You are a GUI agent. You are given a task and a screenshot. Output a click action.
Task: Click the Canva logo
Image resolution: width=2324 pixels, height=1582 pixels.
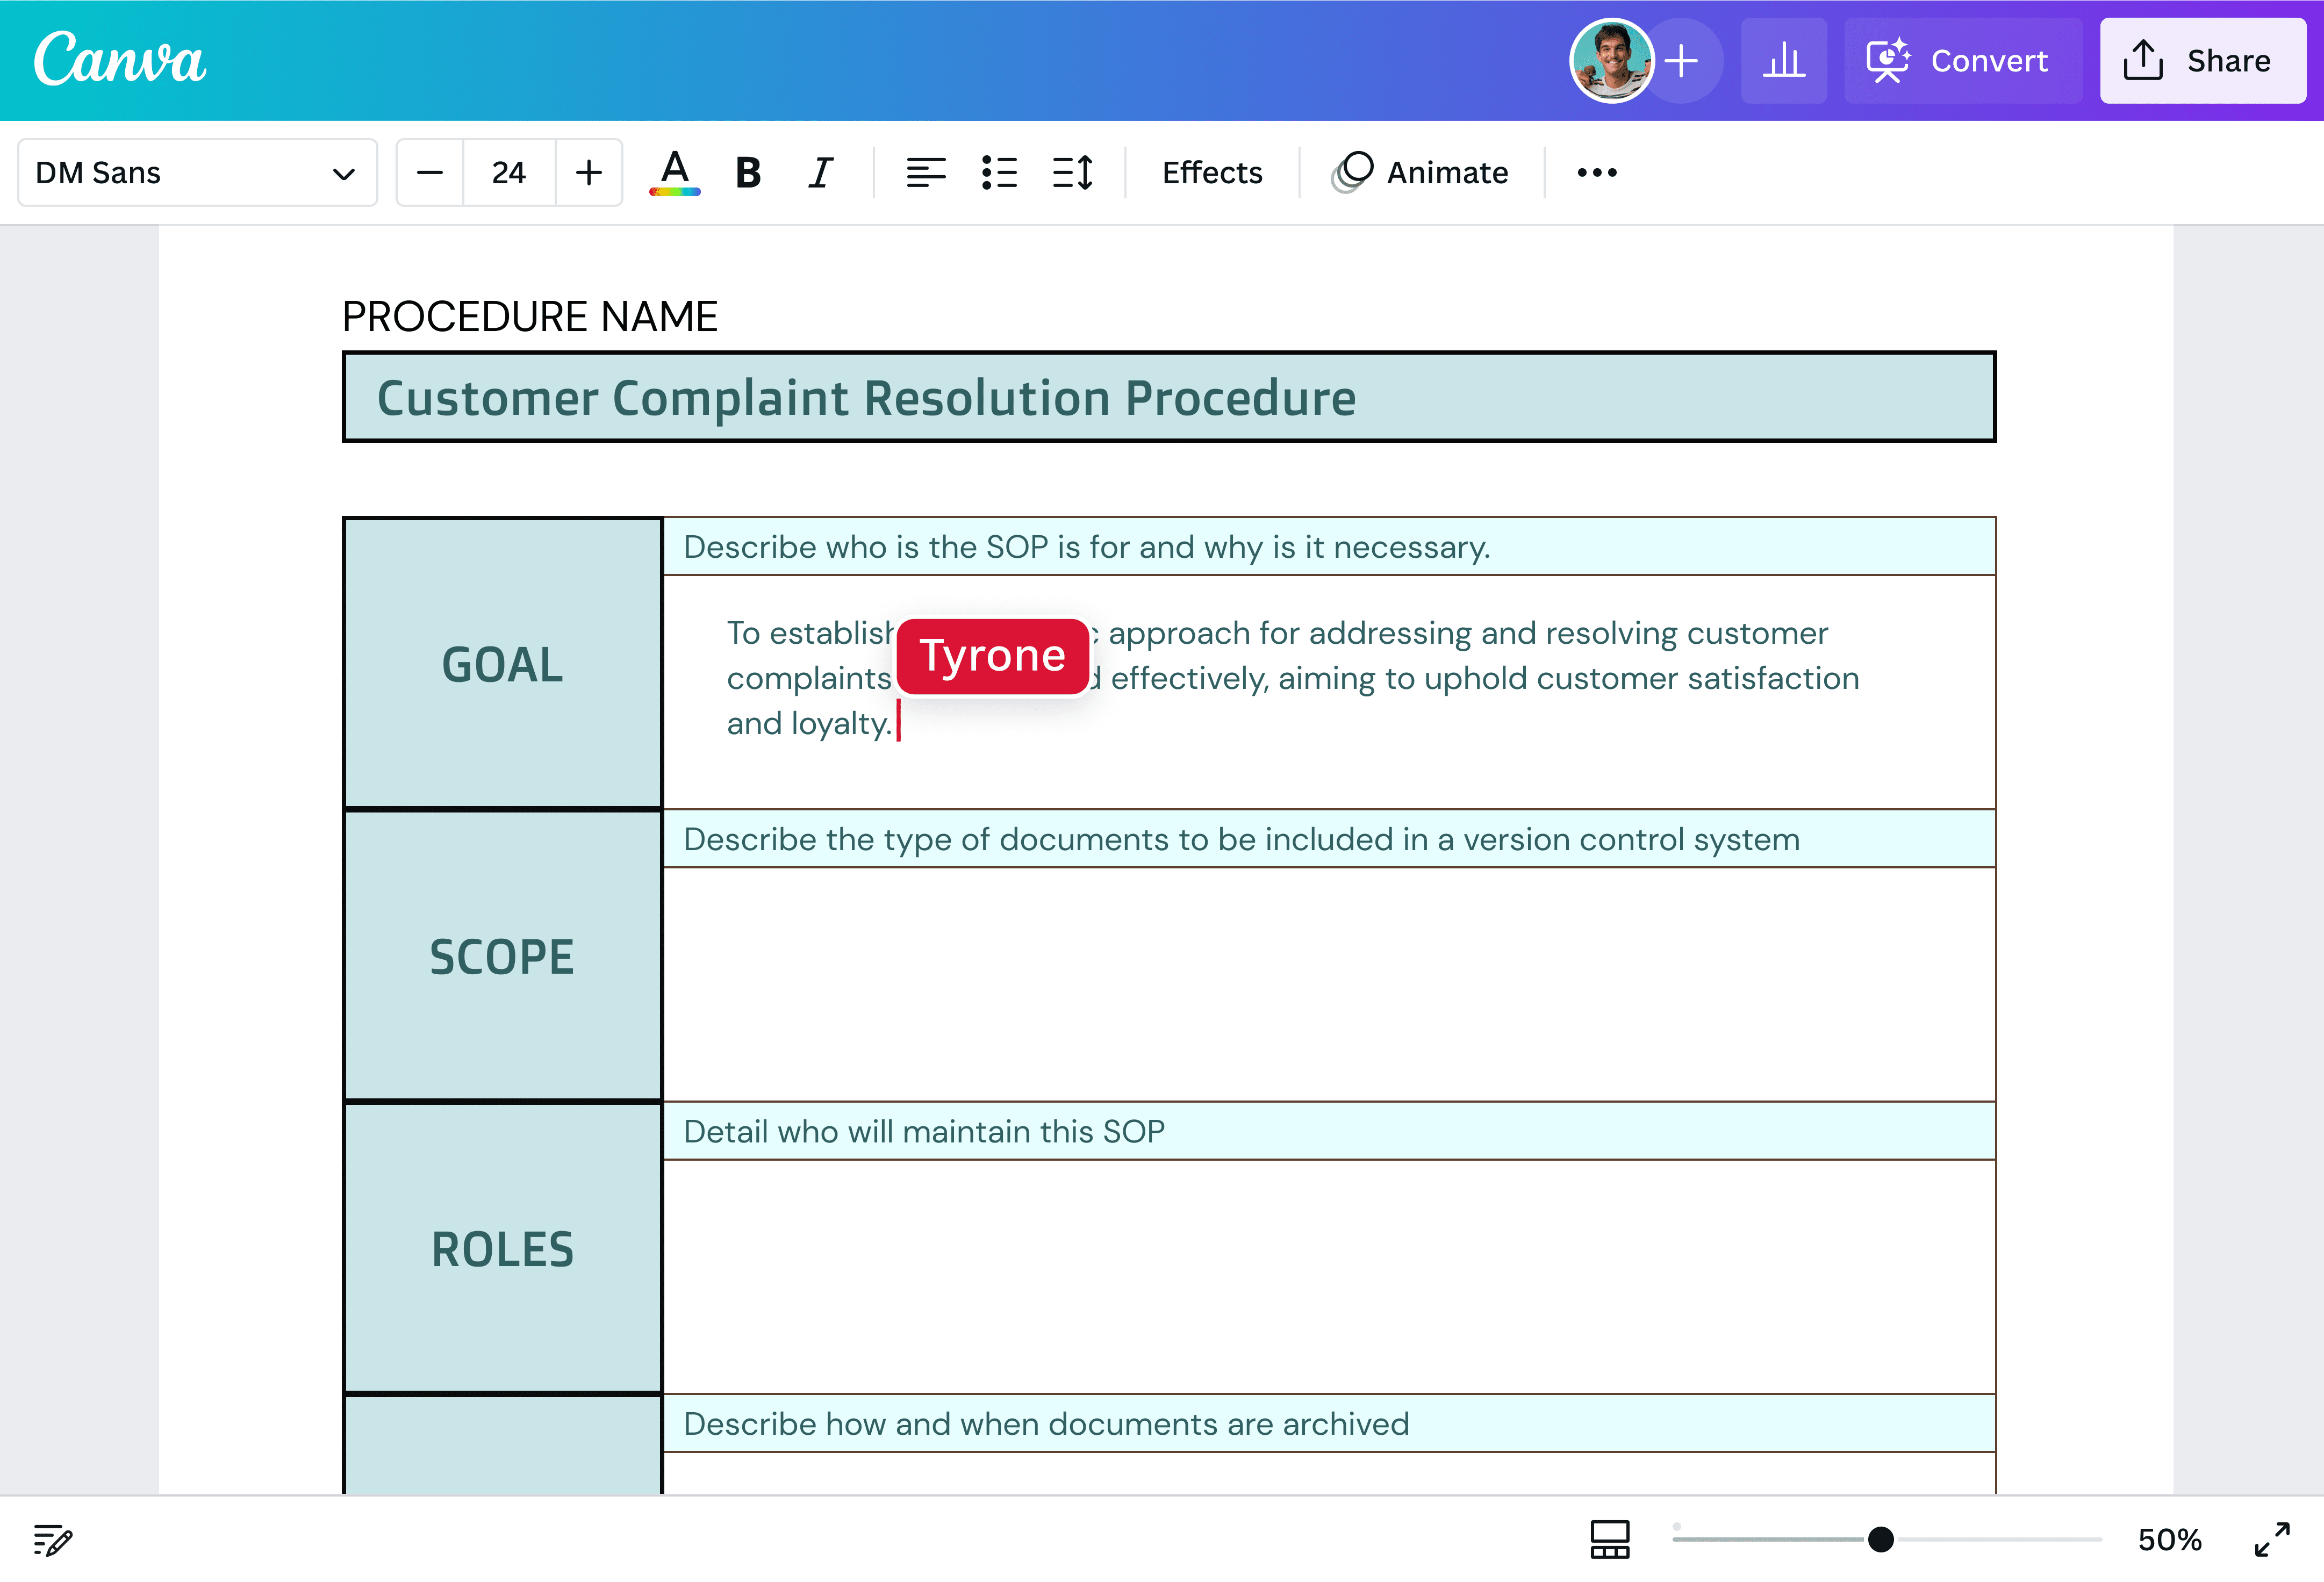point(119,60)
